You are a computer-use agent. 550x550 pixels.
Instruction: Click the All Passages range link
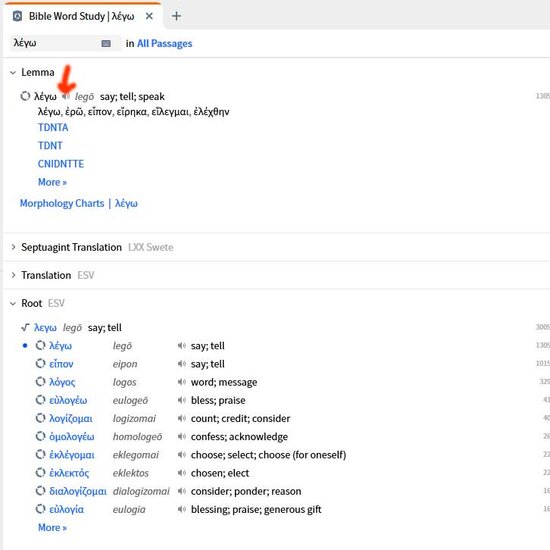165,43
